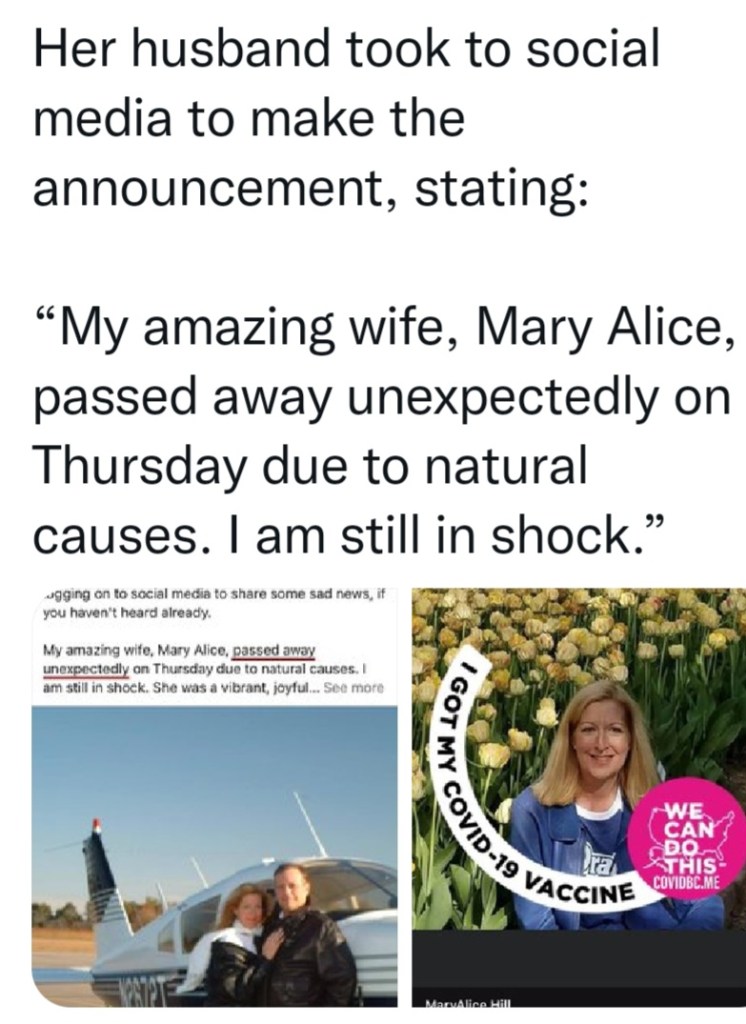The image size is (746, 1024).
Task: Open the couple-with-airplane photo
Action: coord(215,850)
